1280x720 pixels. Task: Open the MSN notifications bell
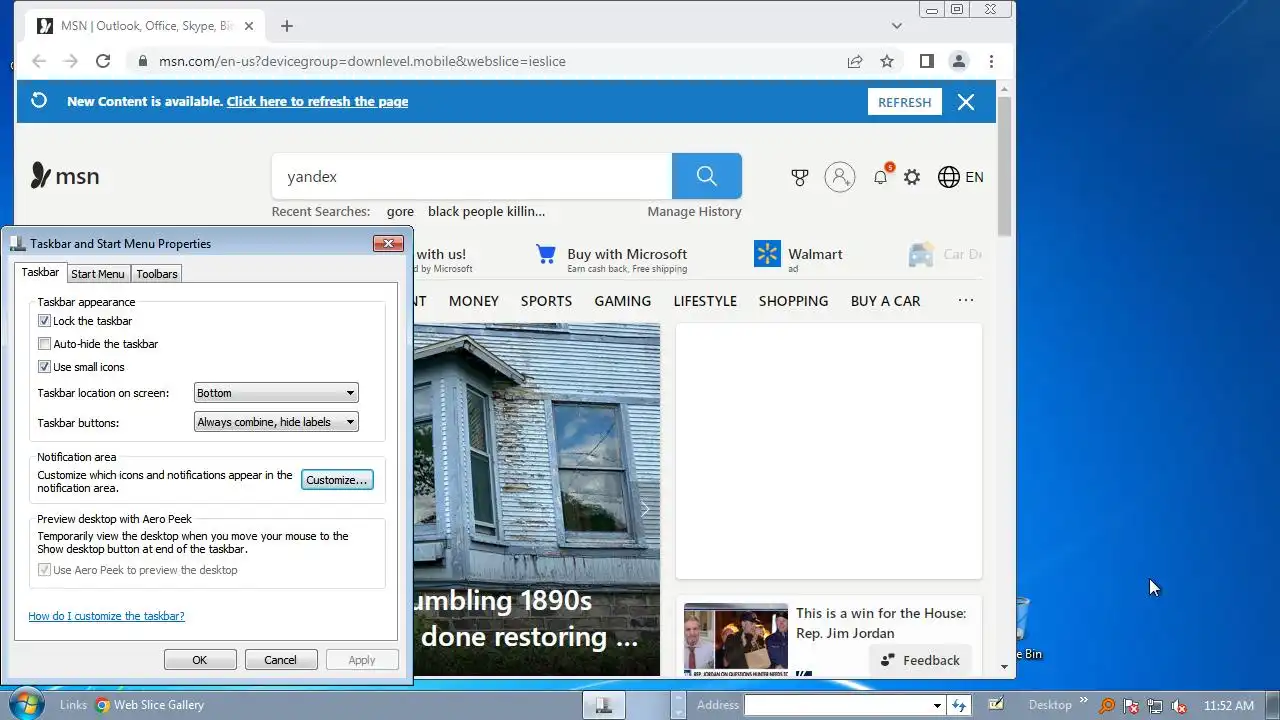click(880, 177)
